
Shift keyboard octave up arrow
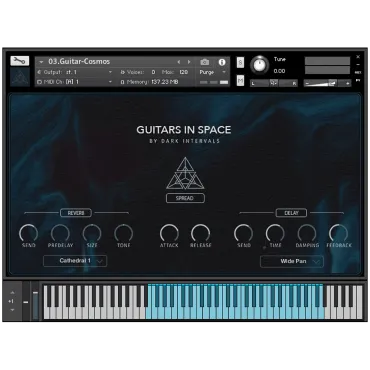tap(12, 293)
